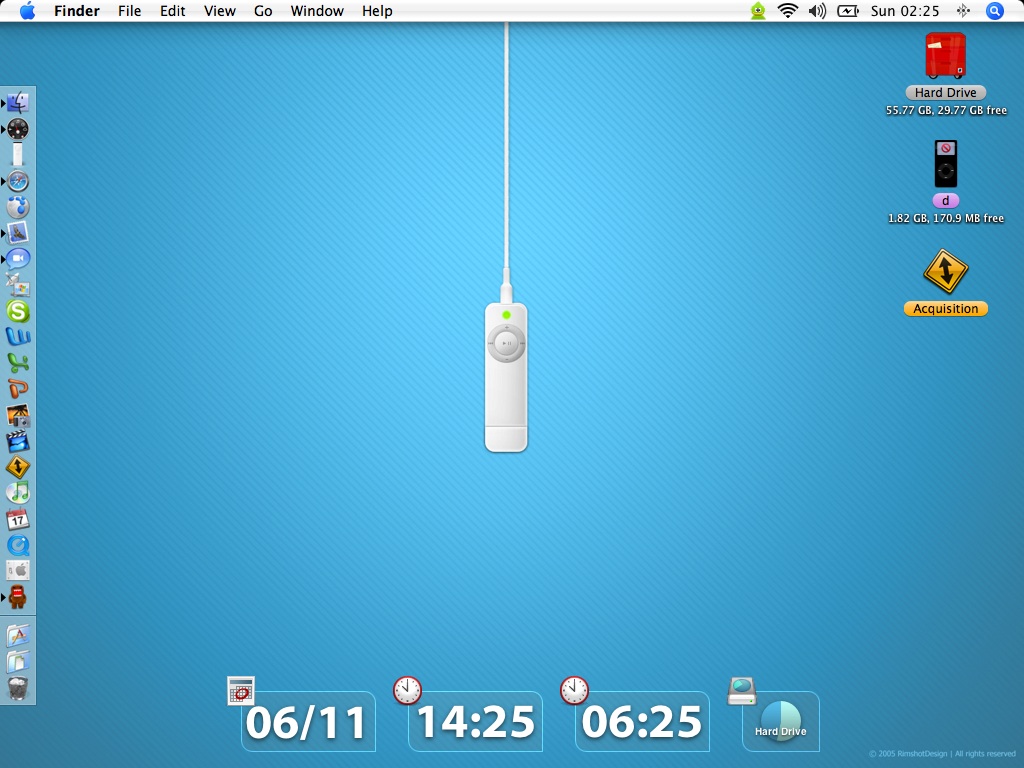Click the Bluetooth-style menu extra icon
The image size is (1024, 768).
point(963,11)
